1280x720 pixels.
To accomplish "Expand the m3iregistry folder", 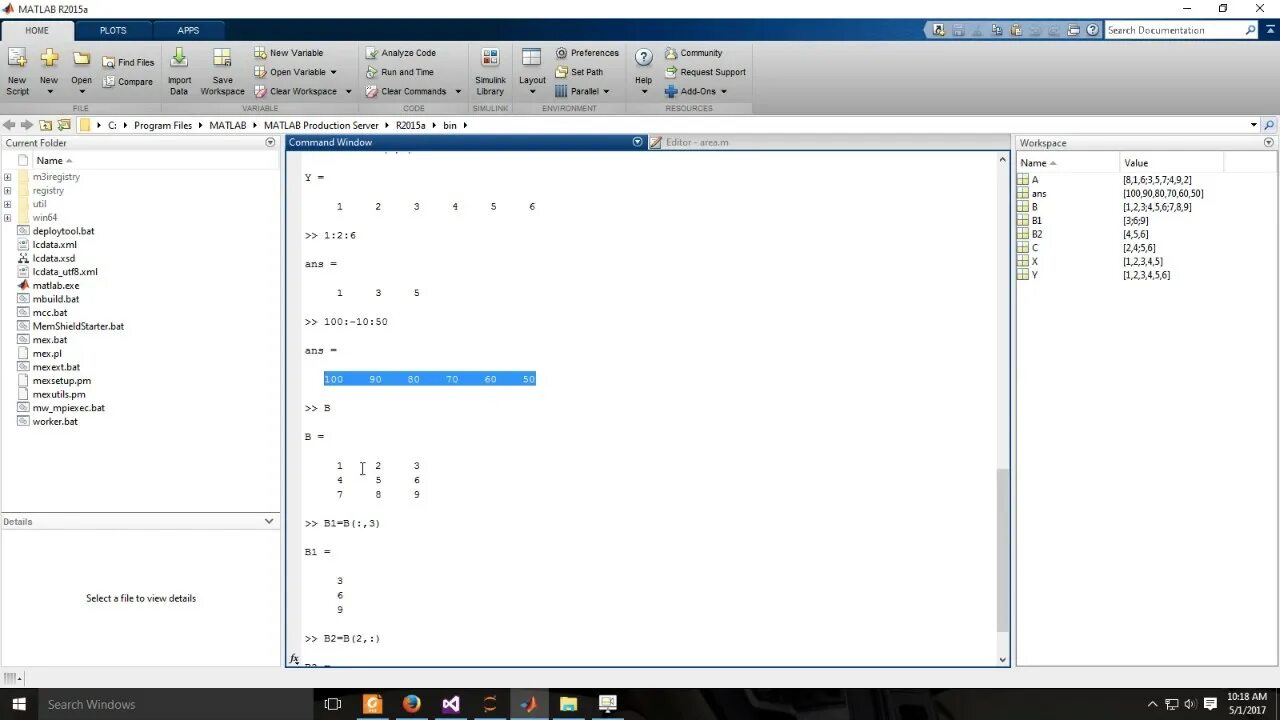I will click(x=8, y=177).
